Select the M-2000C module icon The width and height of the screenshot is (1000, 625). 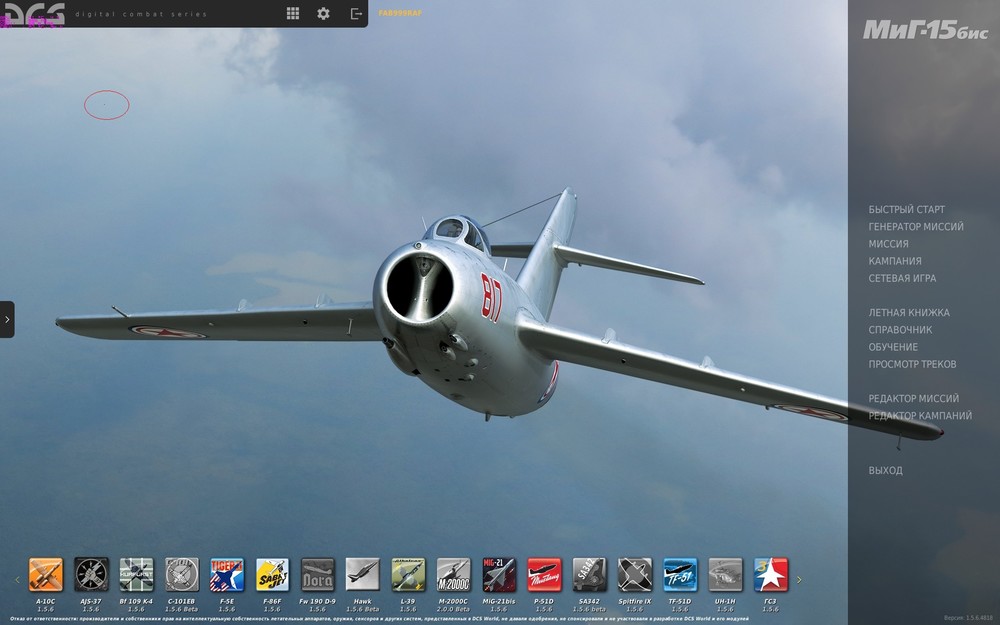pyautogui.click(x=453, y=575)
